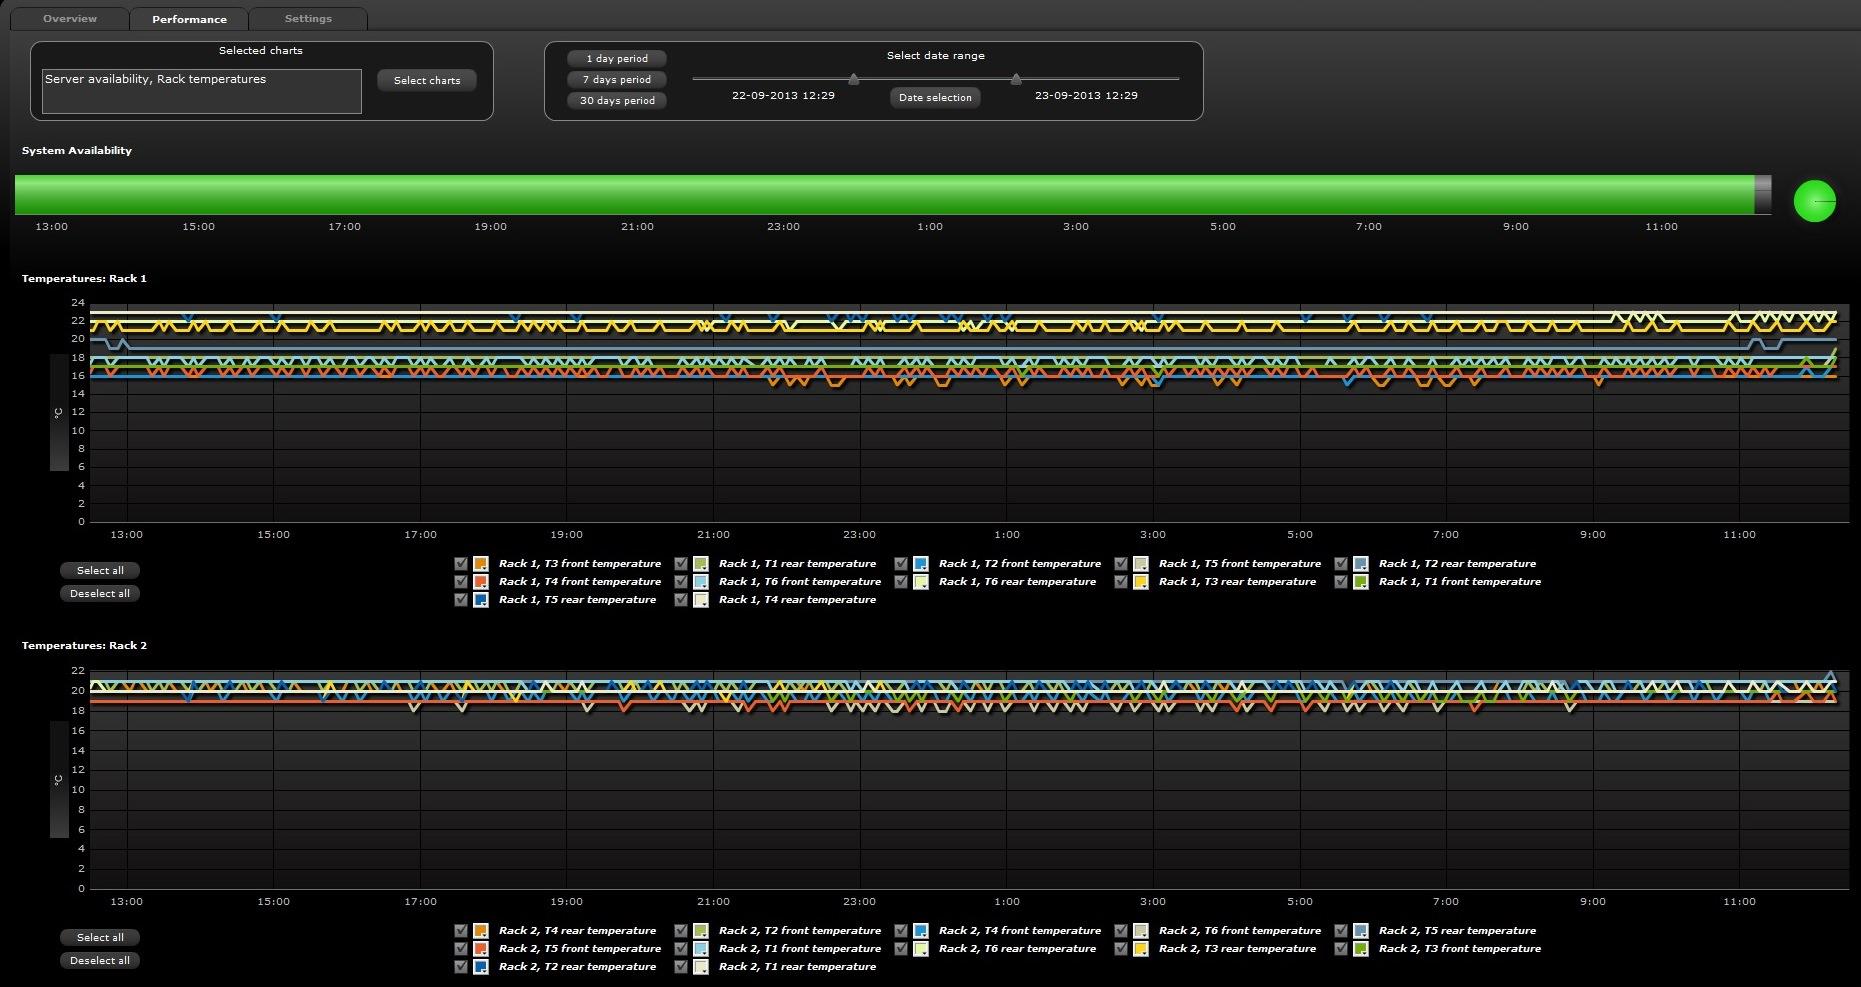Click Rack 2, T2 front temperature color icon

[701, 931]
